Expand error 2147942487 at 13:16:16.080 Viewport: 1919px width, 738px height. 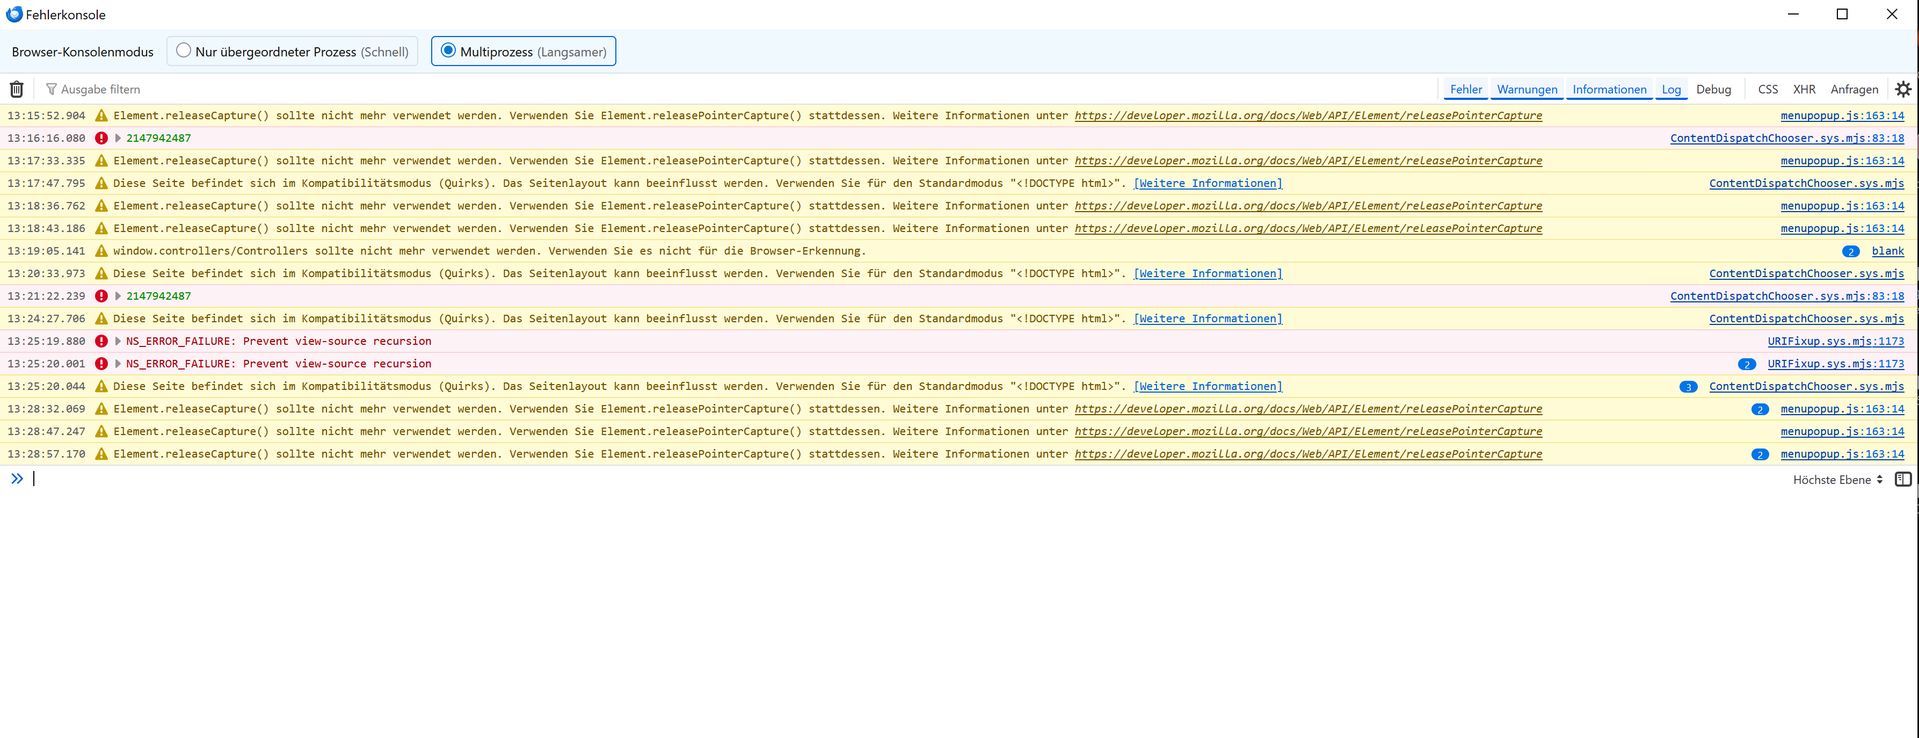118,138
